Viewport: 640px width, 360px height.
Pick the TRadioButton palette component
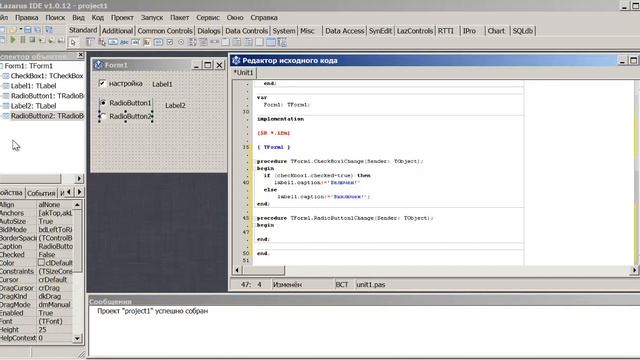181,42
